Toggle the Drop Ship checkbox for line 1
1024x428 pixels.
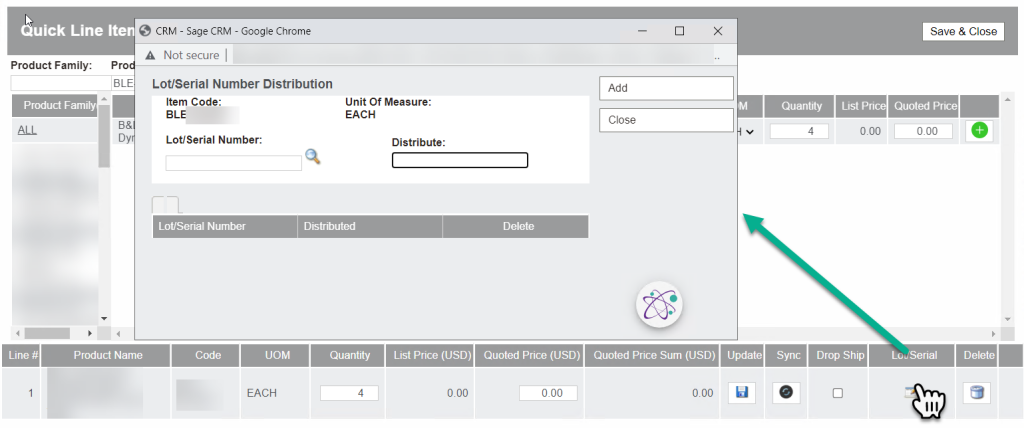(x=837, y=393)
